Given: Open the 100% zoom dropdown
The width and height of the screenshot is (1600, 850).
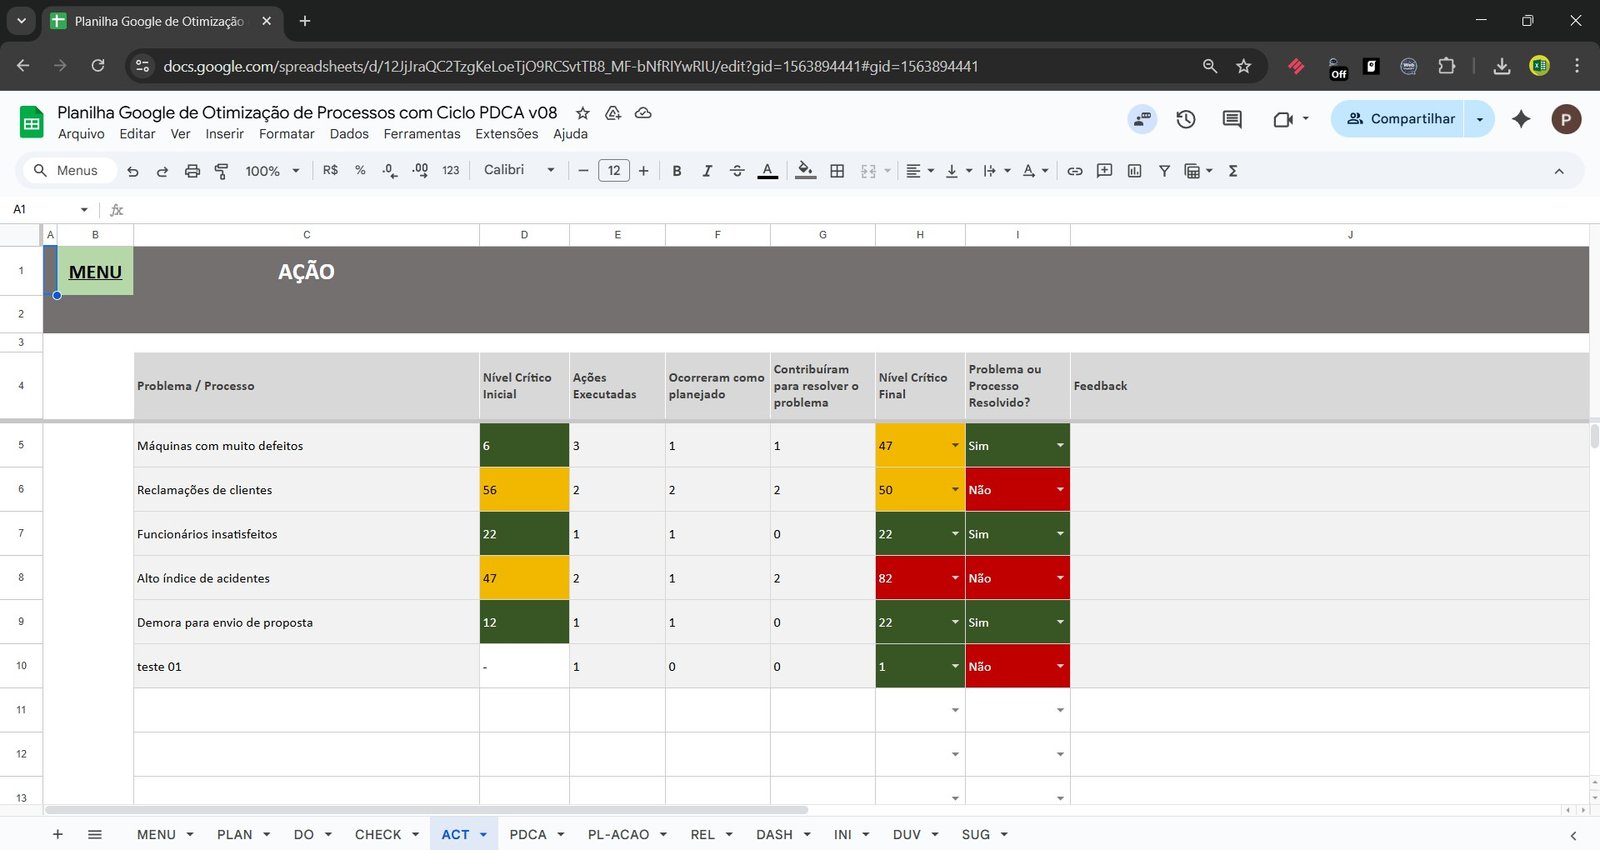Looking at the screenshot, I should [272, 171].
